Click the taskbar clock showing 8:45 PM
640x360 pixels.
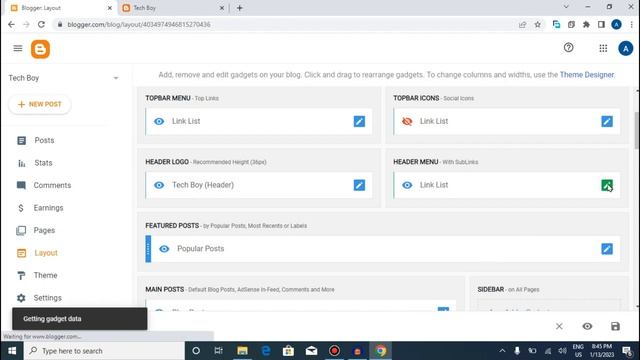602,351
